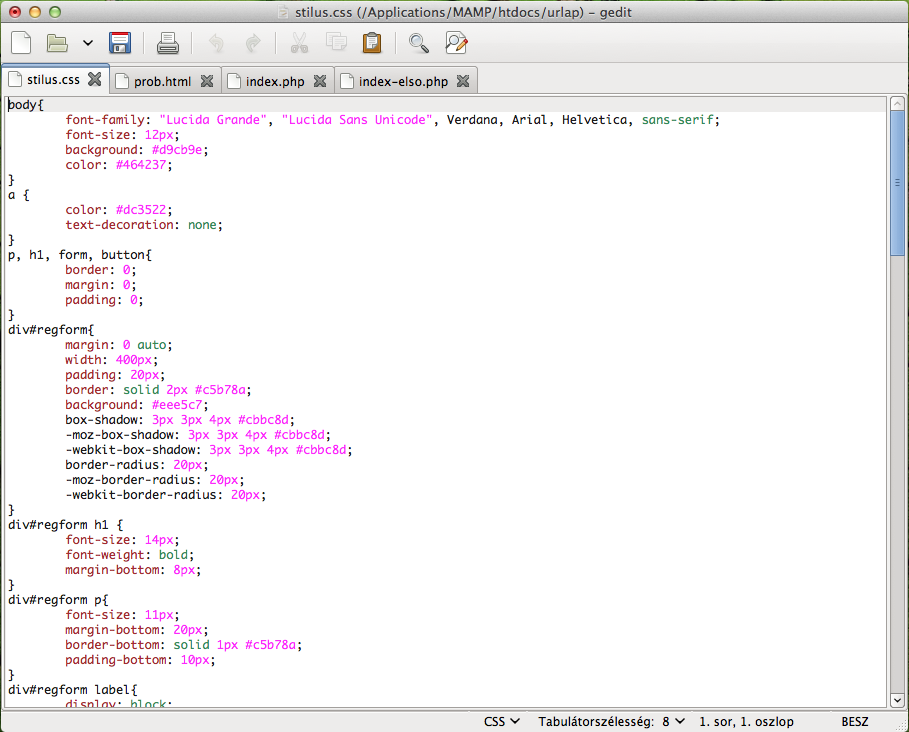Click the 'p, h1, form, button{' selector
Image resolution: width=909 pixels, height=732 pixels.
click(x=80, y=255)
